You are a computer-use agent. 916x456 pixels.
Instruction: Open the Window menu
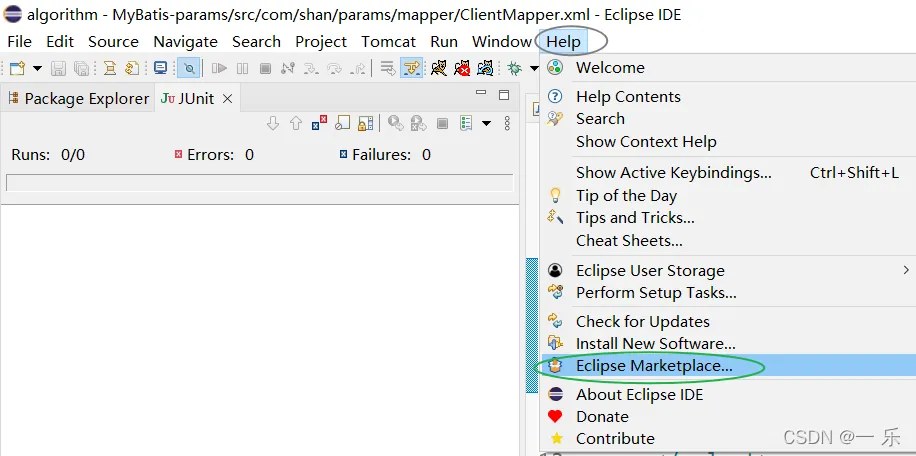[502, 42]
